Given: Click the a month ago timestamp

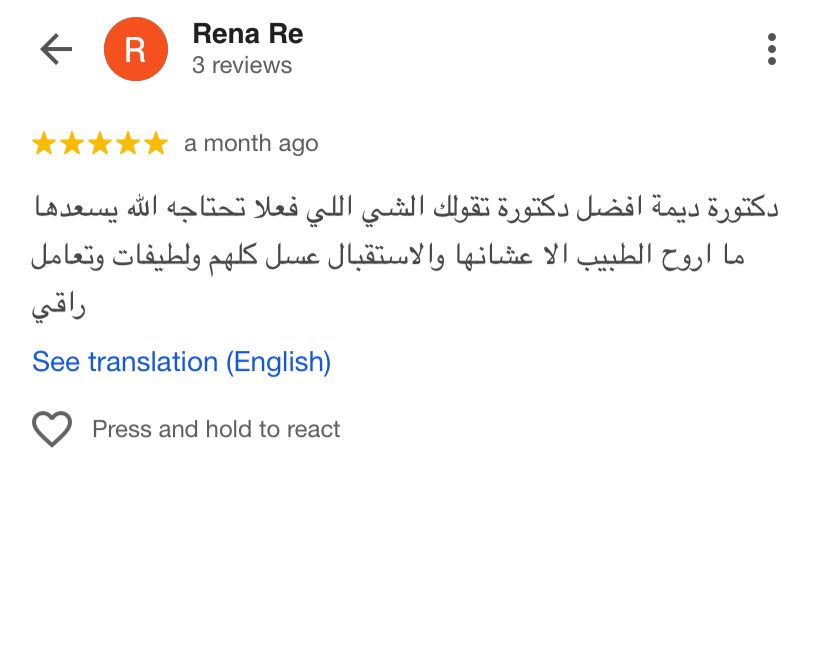Looking at the screenshot, I should point(250,143).
